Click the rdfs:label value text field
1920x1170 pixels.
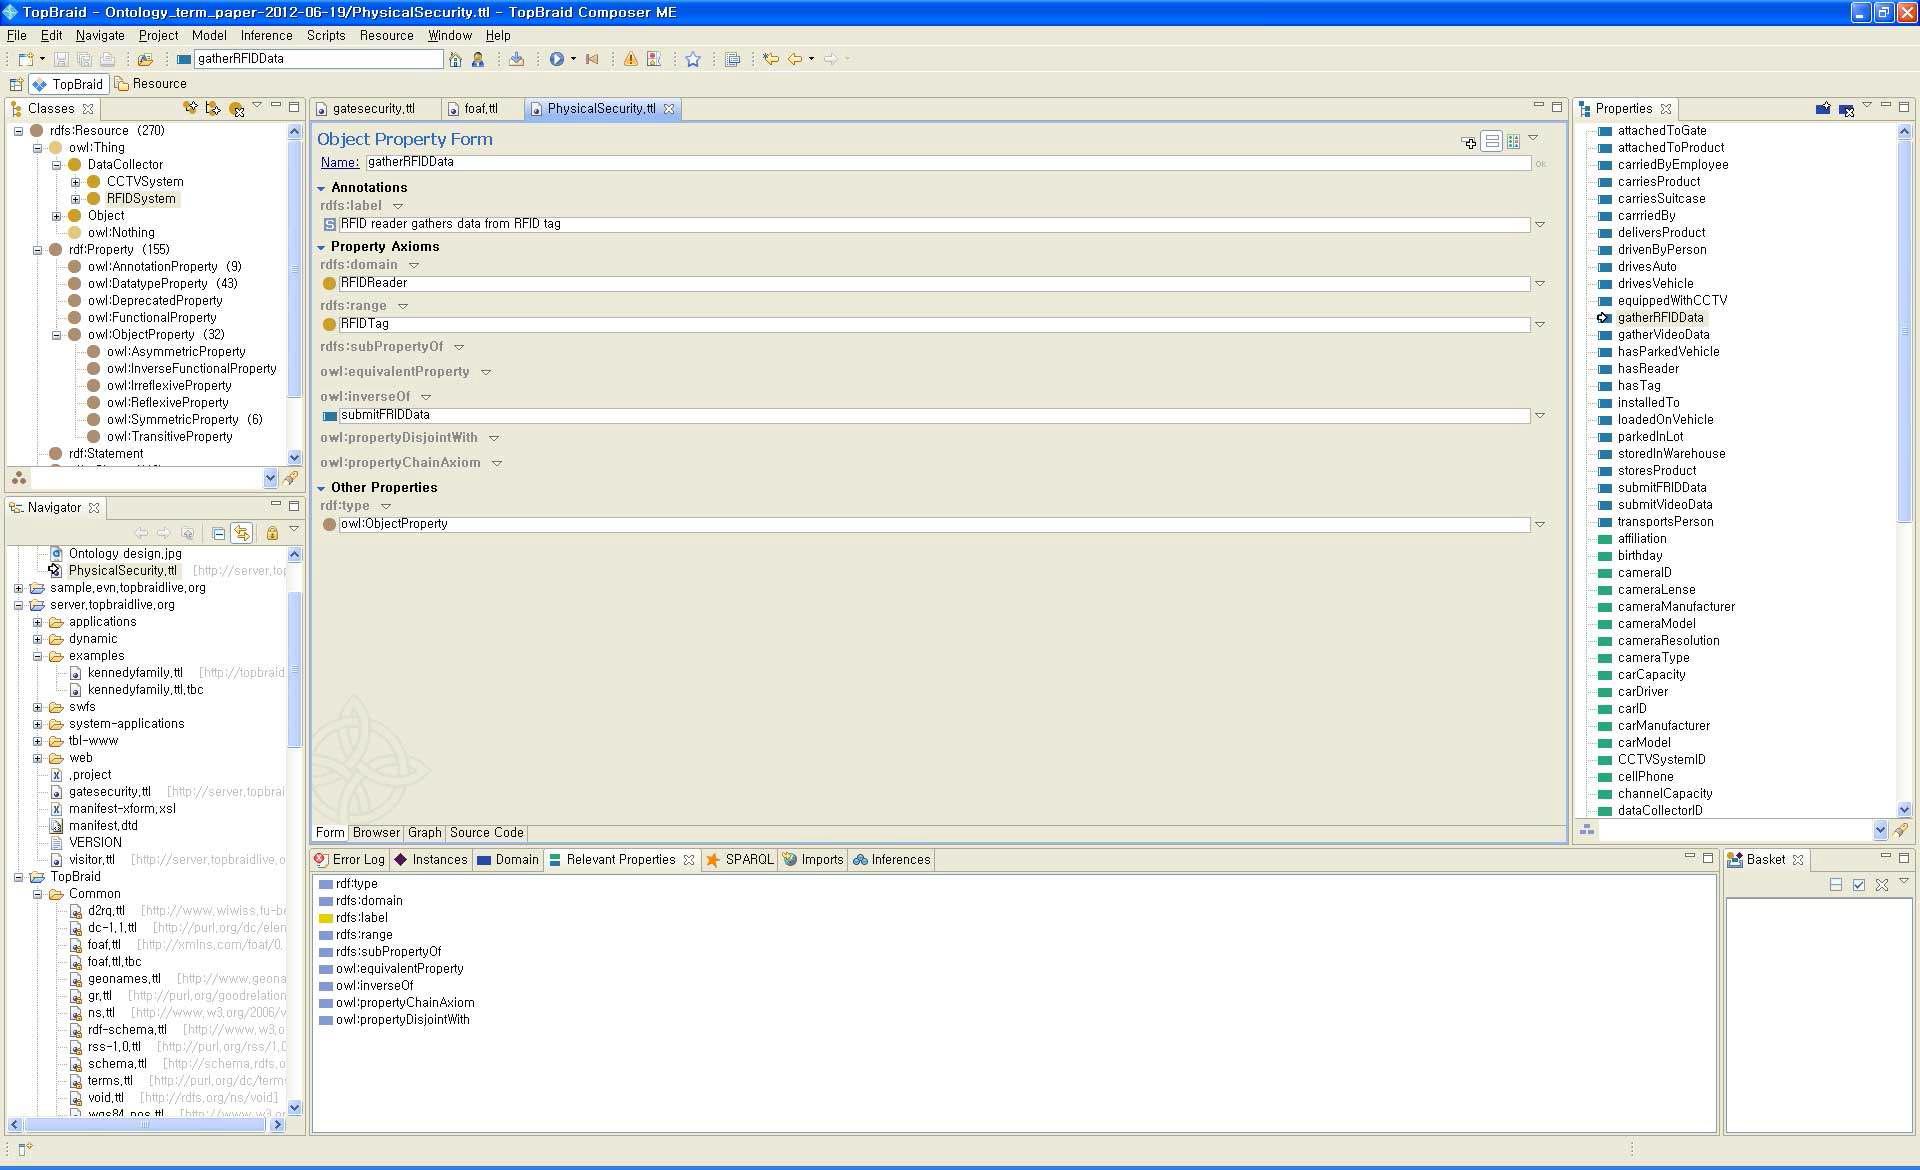click(934, 225)
